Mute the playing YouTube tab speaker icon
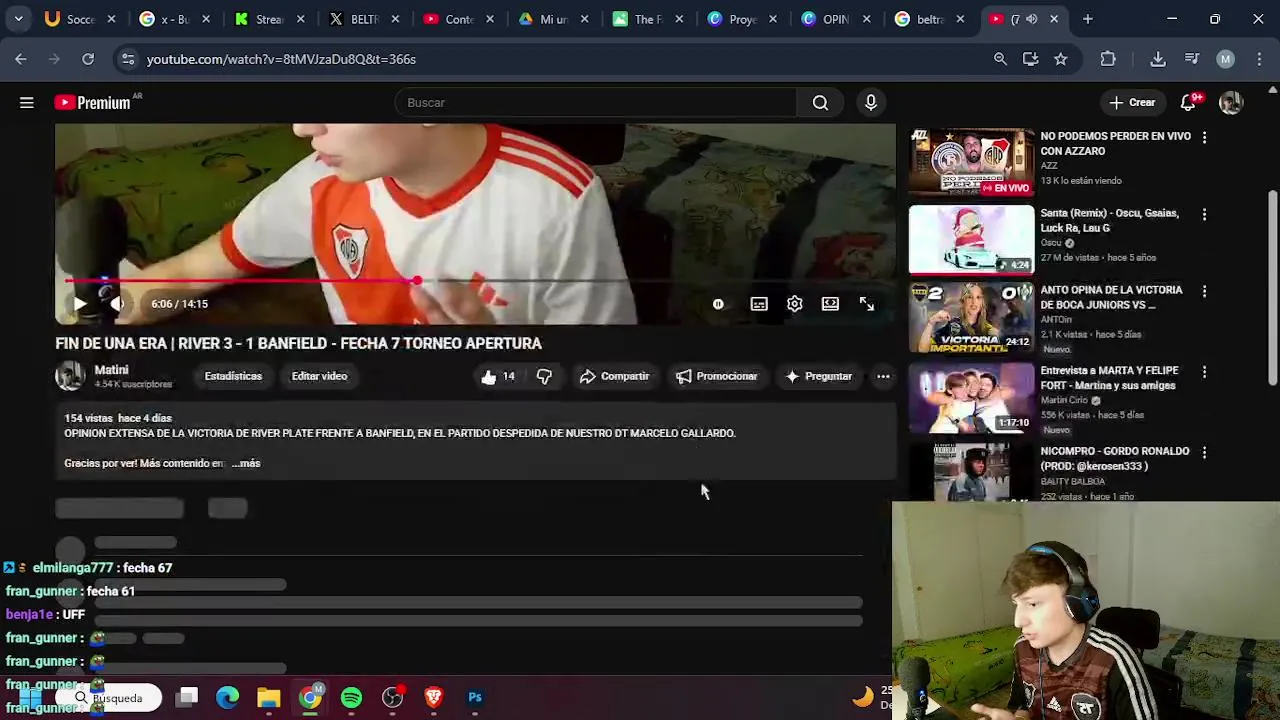Screen dimensions: 1280x720 point(1031,19)
